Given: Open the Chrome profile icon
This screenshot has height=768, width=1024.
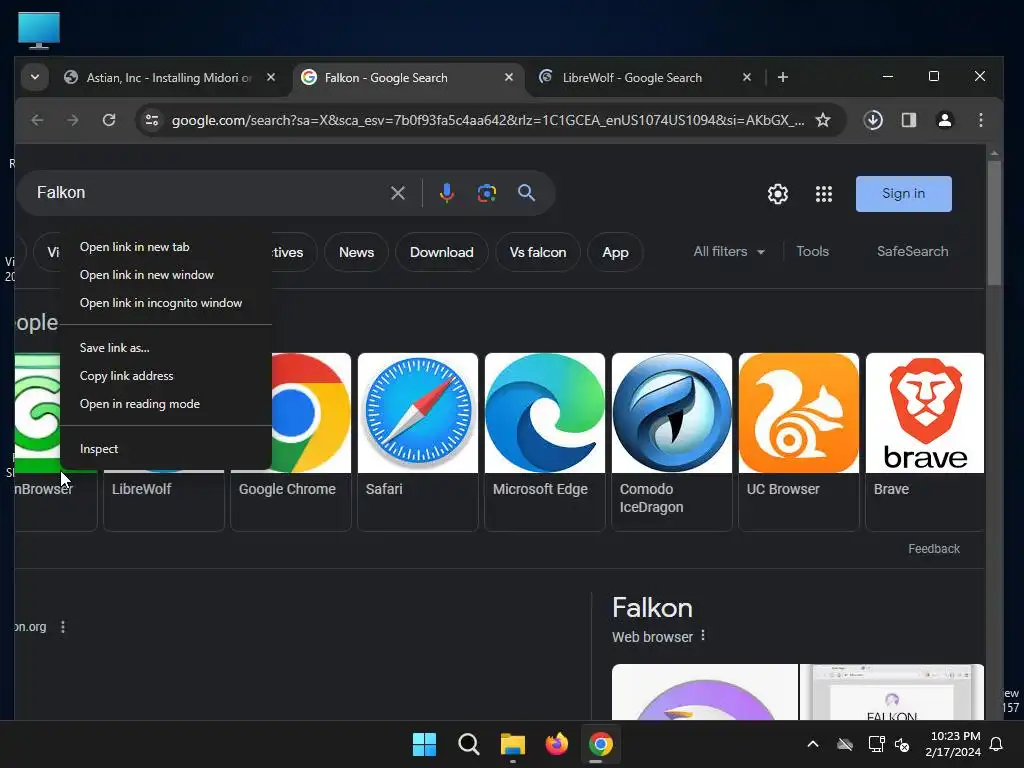Looking at the screenshot, I should point(944,120).
